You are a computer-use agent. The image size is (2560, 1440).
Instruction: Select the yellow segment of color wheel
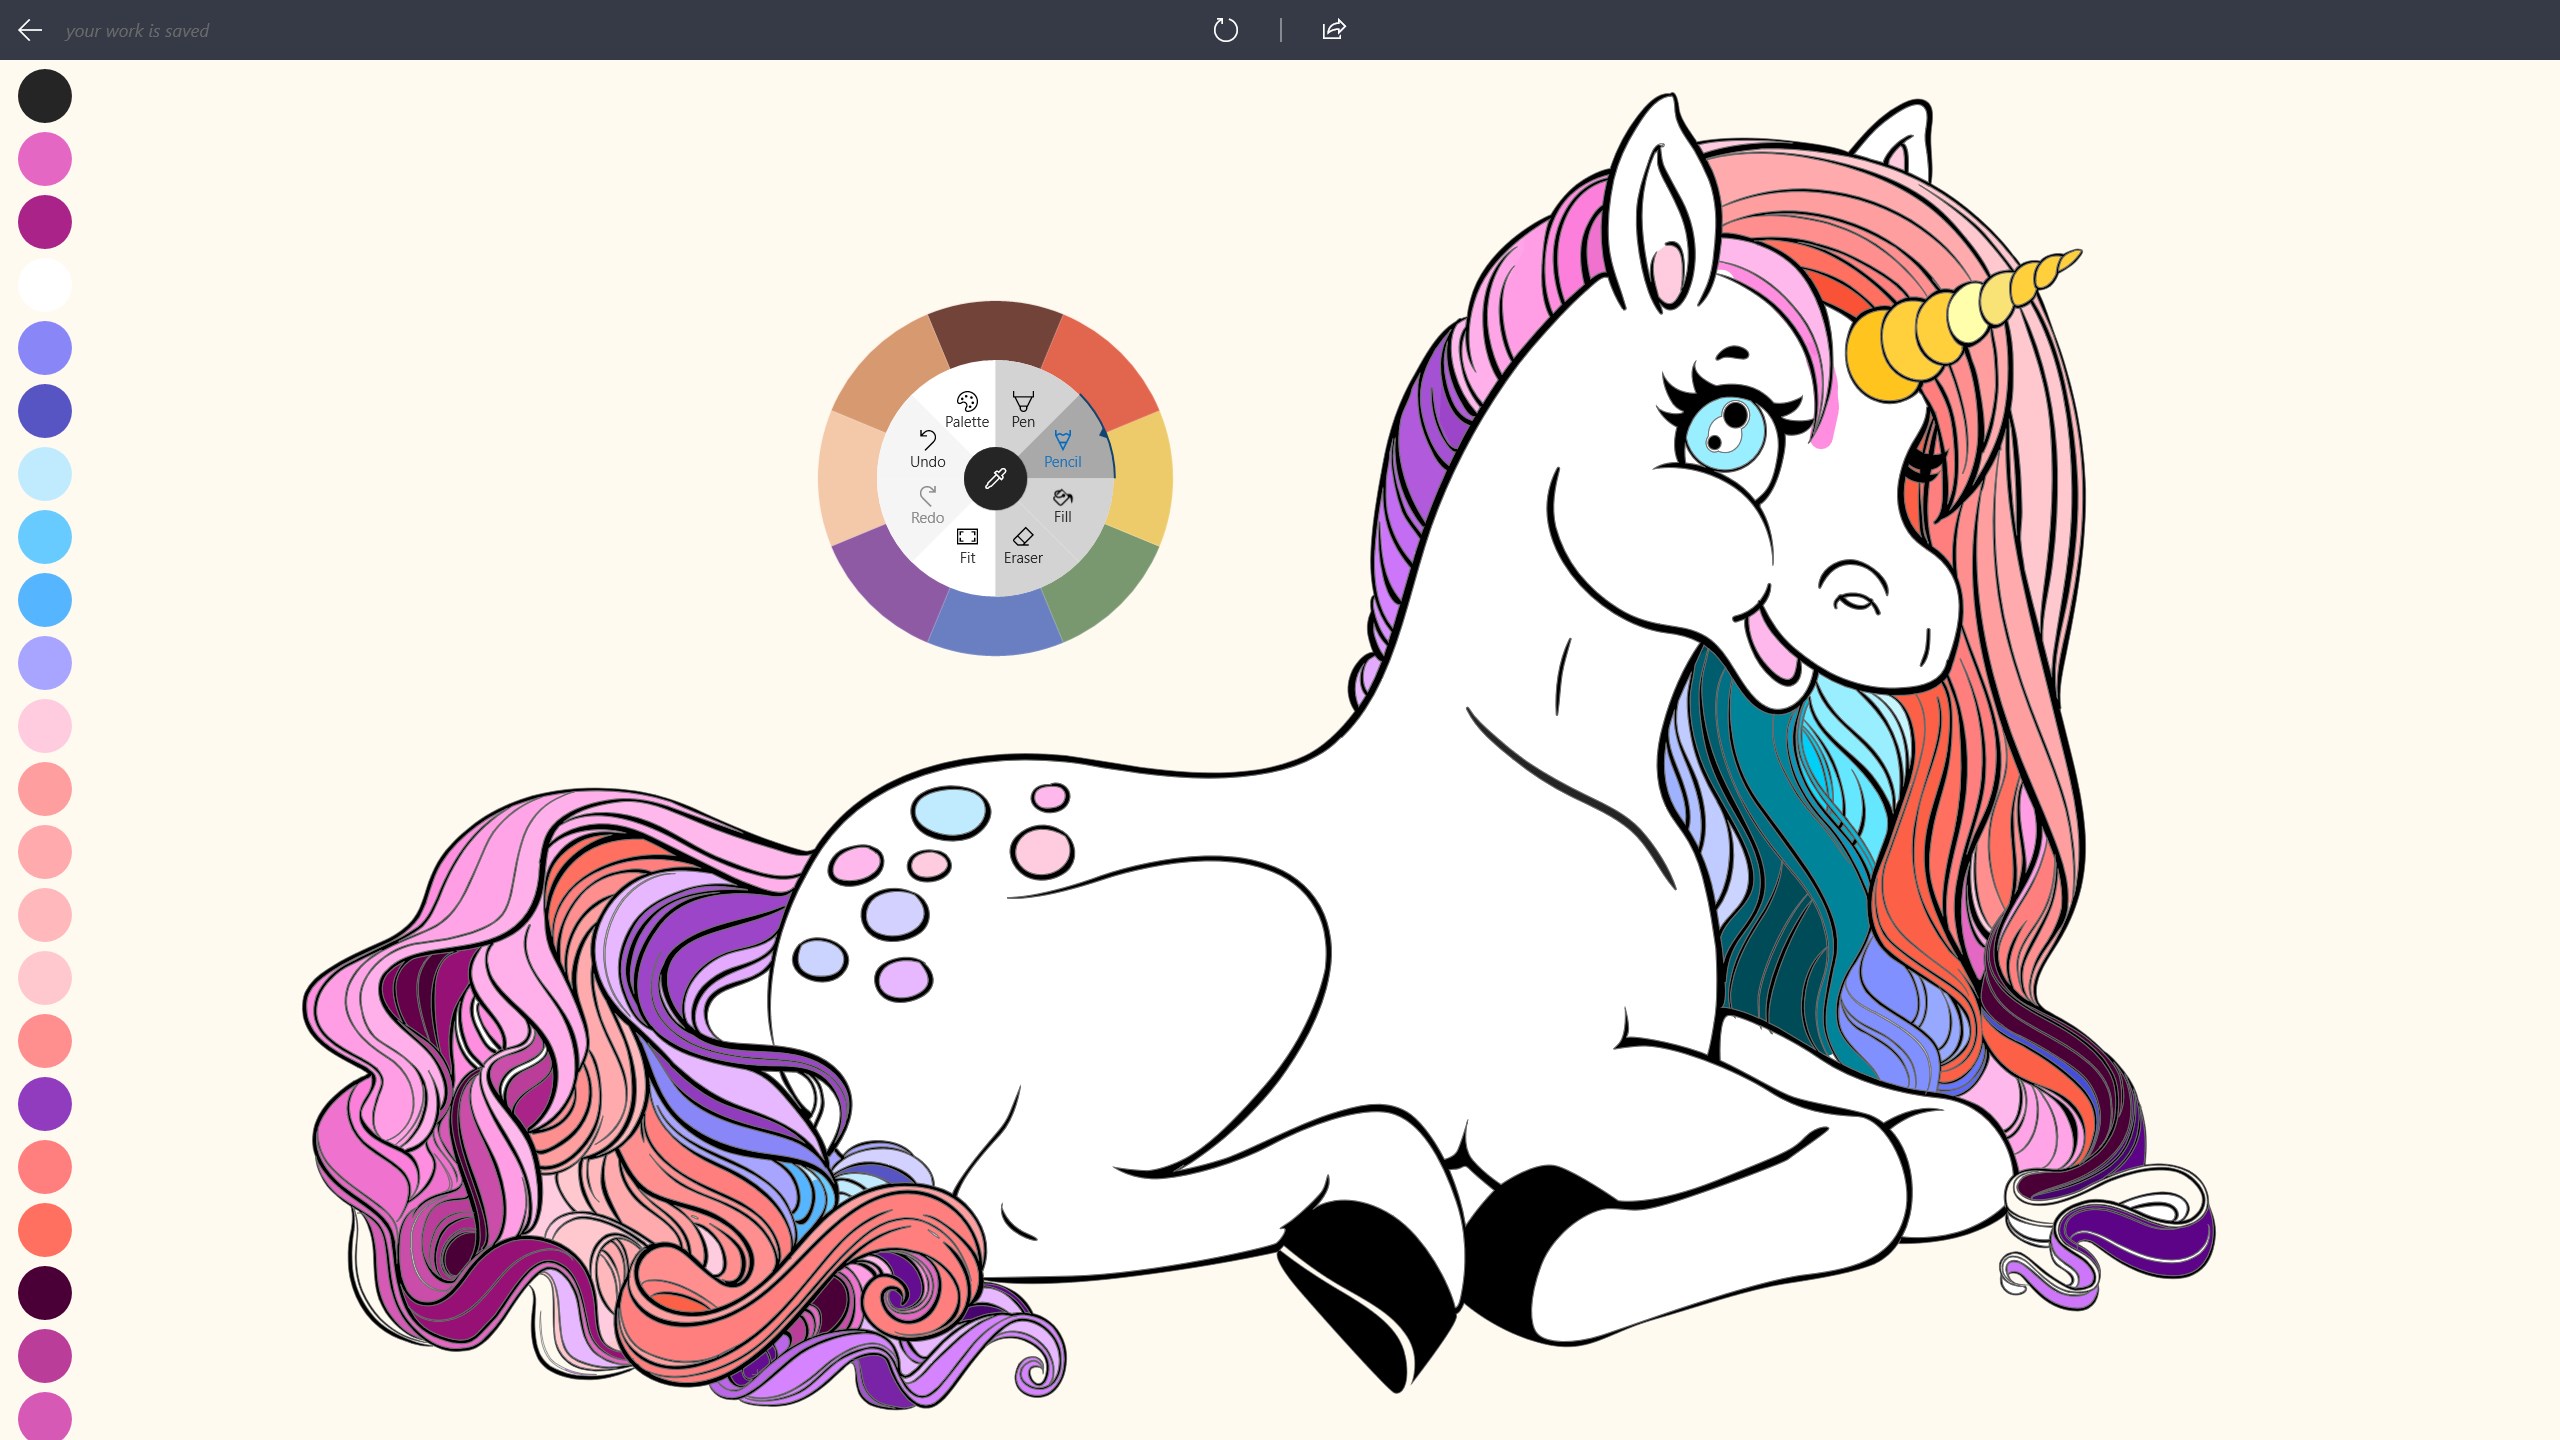[x=1142, y=479]
